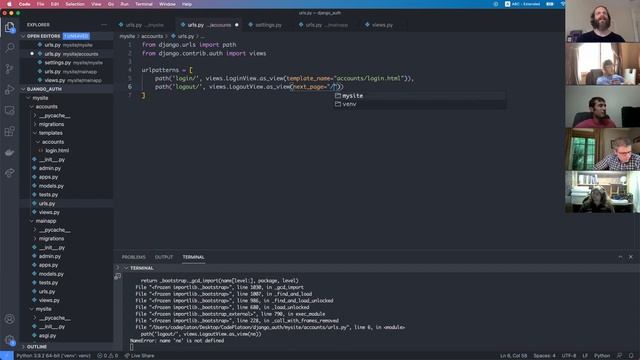
Task: Open the Remote Explorer icon
Action: 9,111
